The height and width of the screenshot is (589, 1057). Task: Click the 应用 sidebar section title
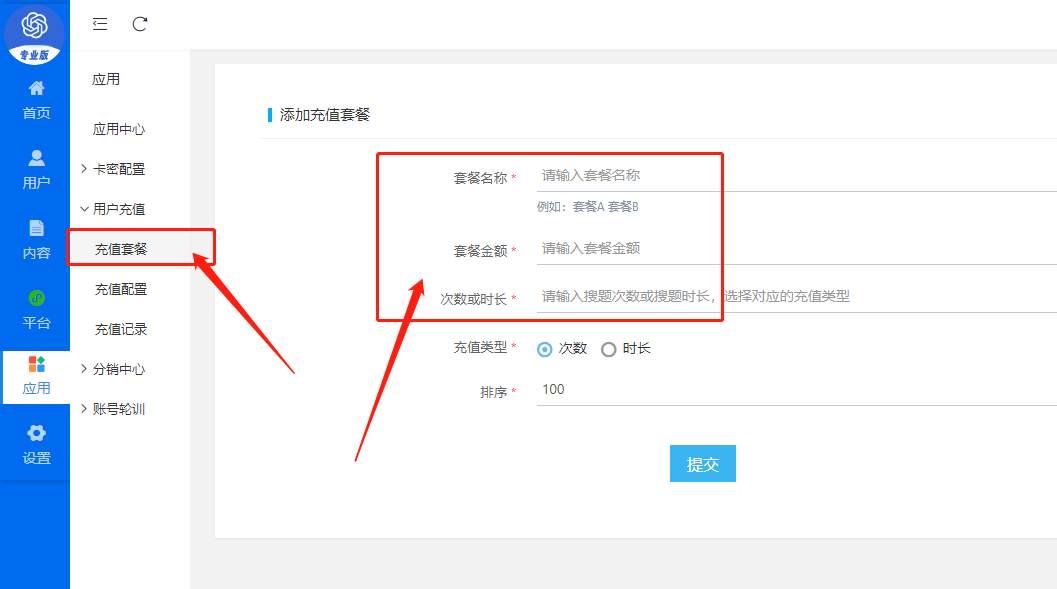(106, 80)
